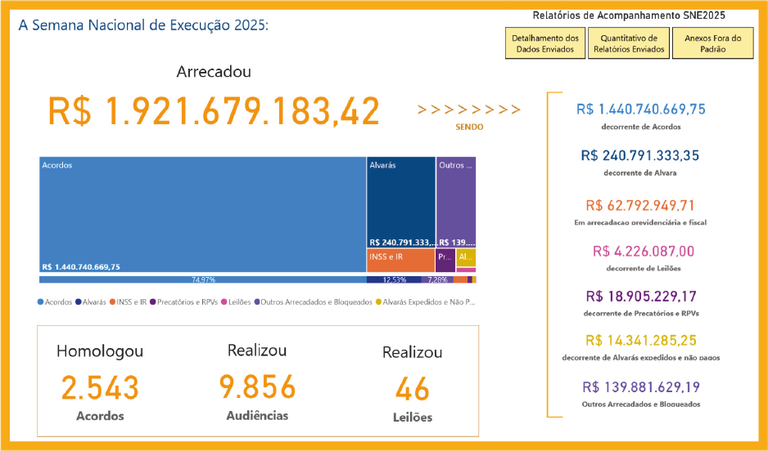The image size is (768, 451).
Task: Click the Precatórios e RPVs legend dot
Action: tap(153, 301)
